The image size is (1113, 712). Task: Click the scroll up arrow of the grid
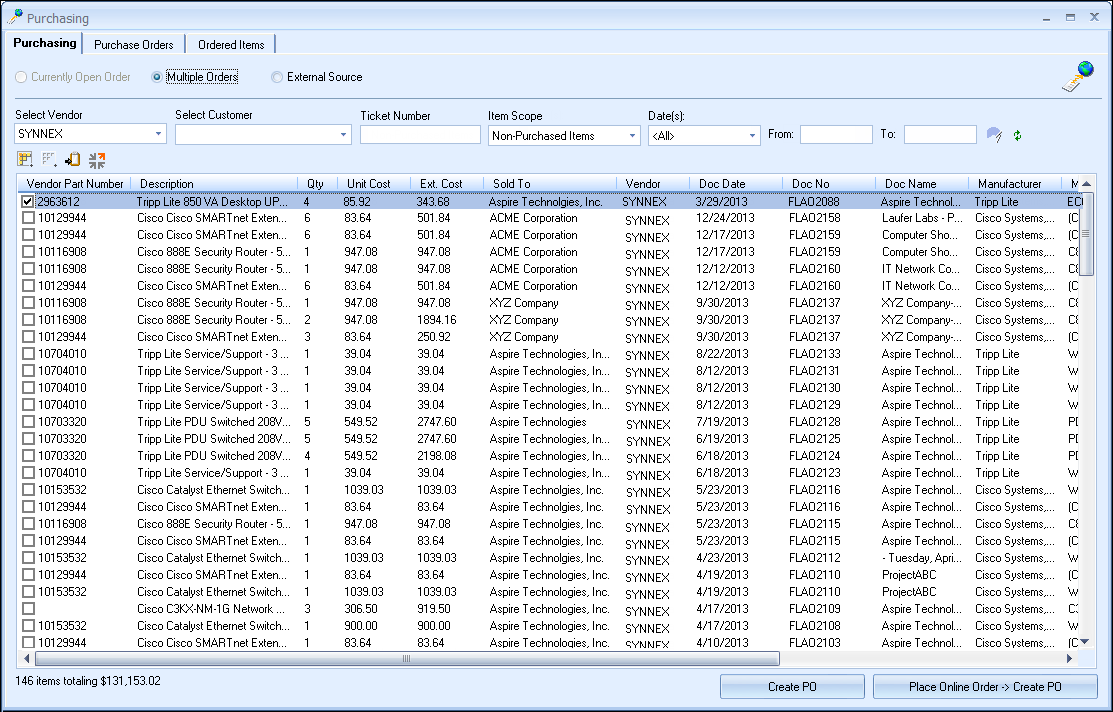click(x=1085, y=184)
